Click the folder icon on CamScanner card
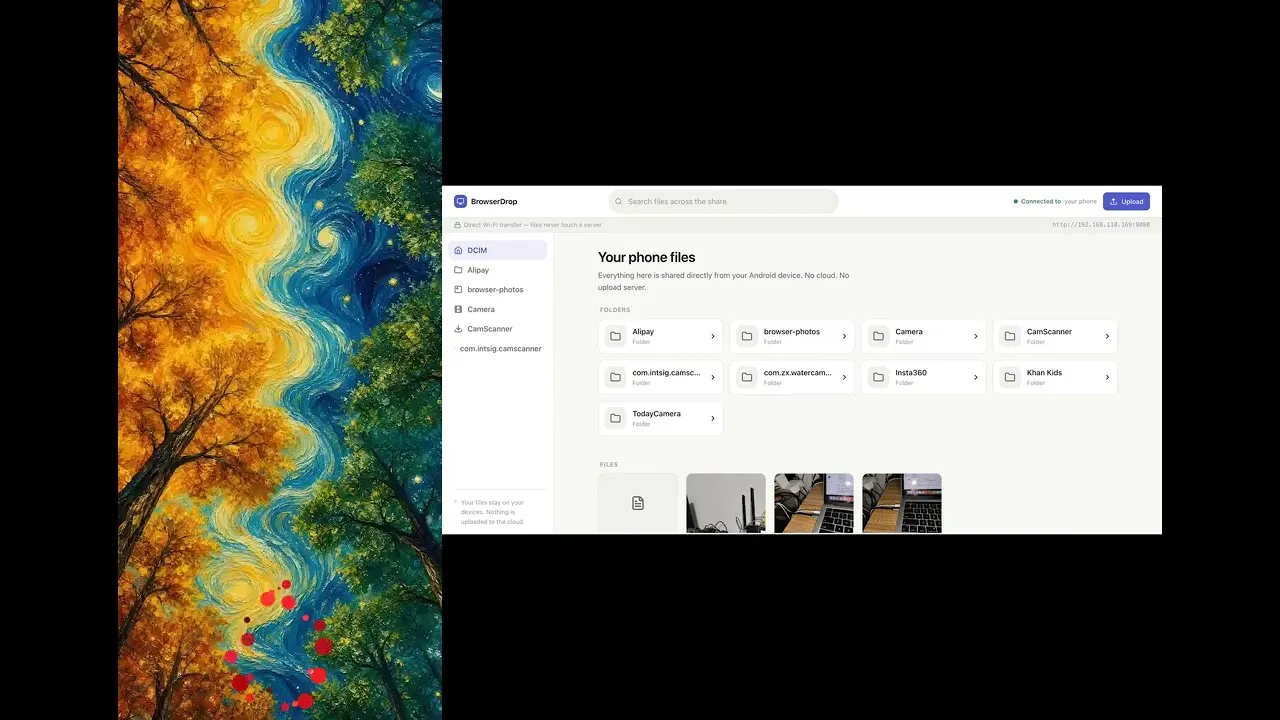The image size is (1280, 720). click(x=1010, y=336)
